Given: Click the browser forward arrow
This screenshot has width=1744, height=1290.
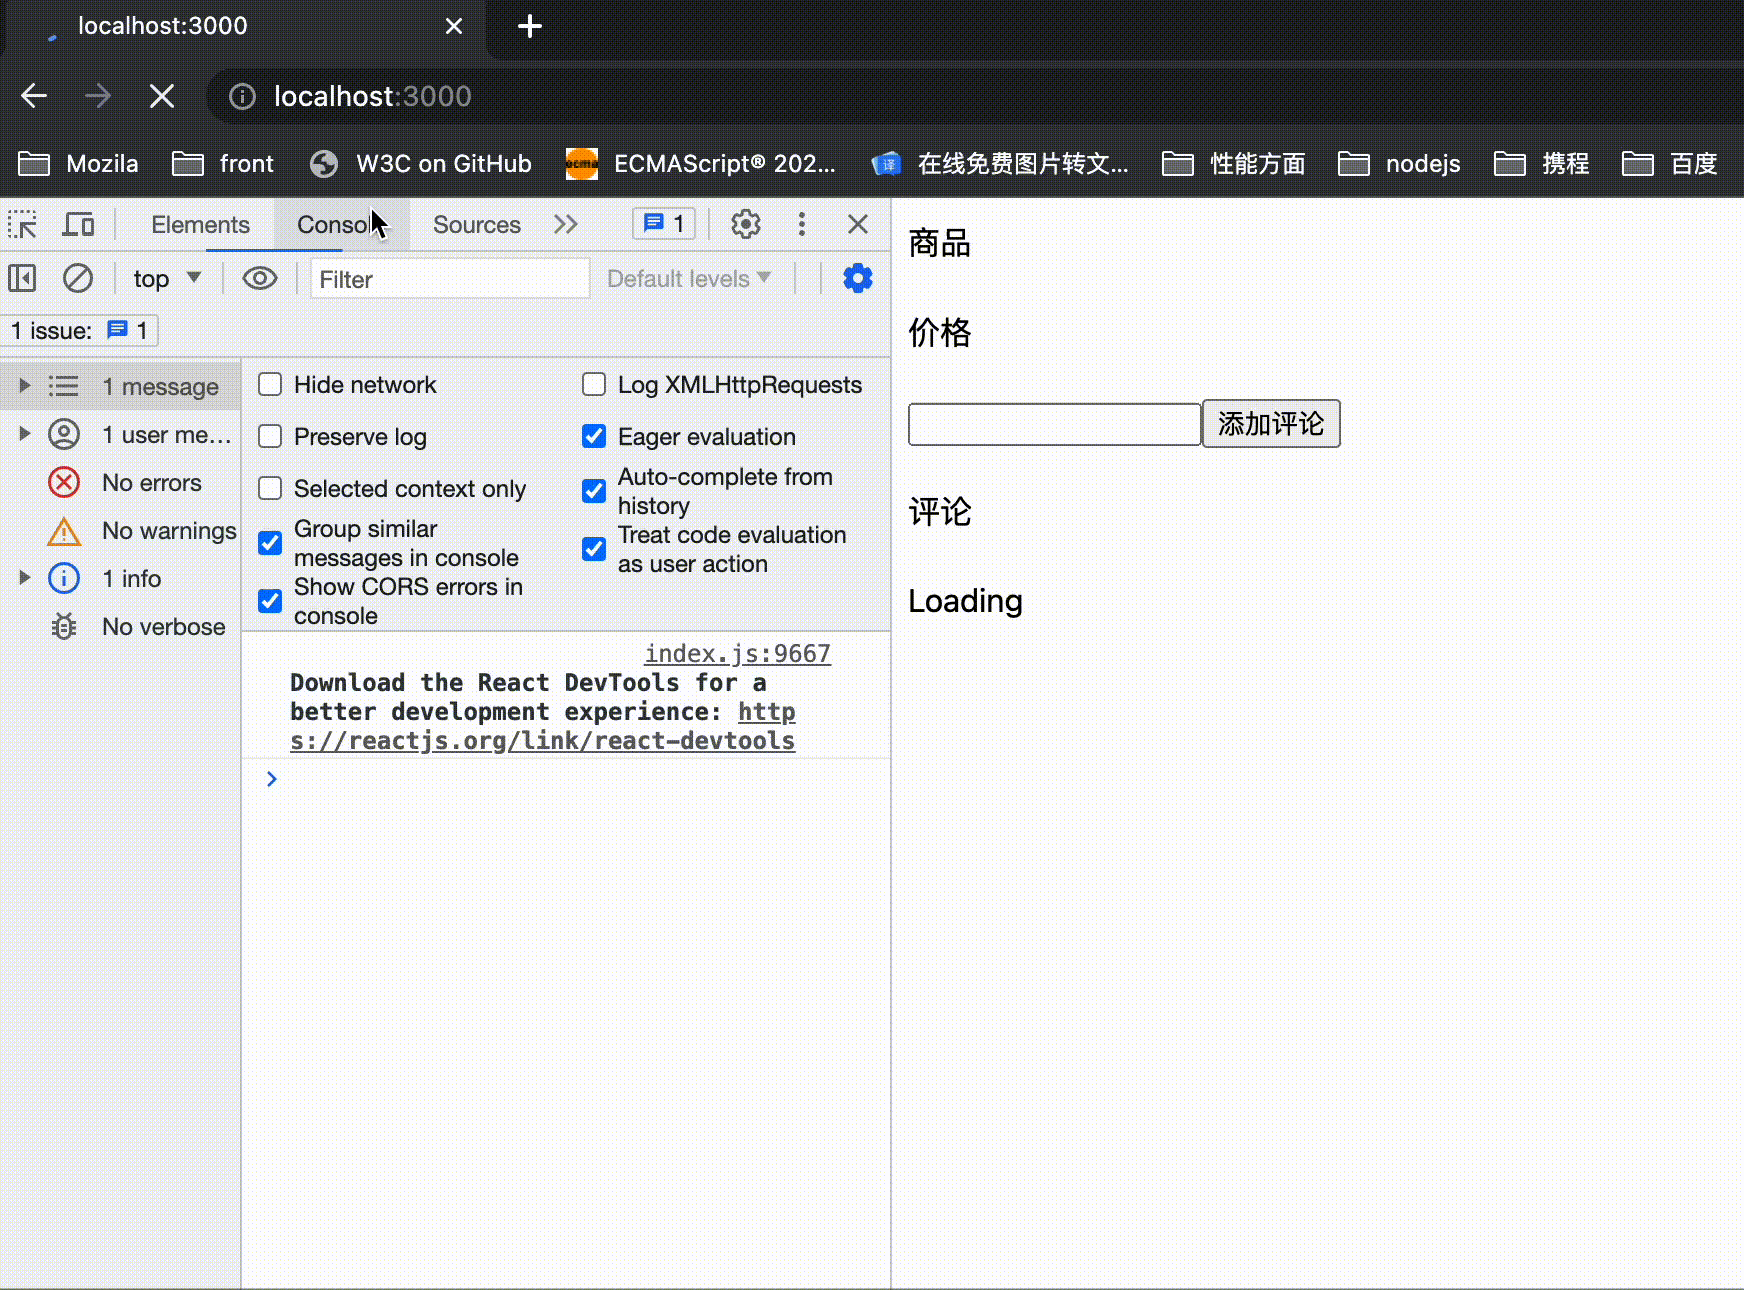Looking at the screenshot, I should pyautogui.click(x=98, y=96).
